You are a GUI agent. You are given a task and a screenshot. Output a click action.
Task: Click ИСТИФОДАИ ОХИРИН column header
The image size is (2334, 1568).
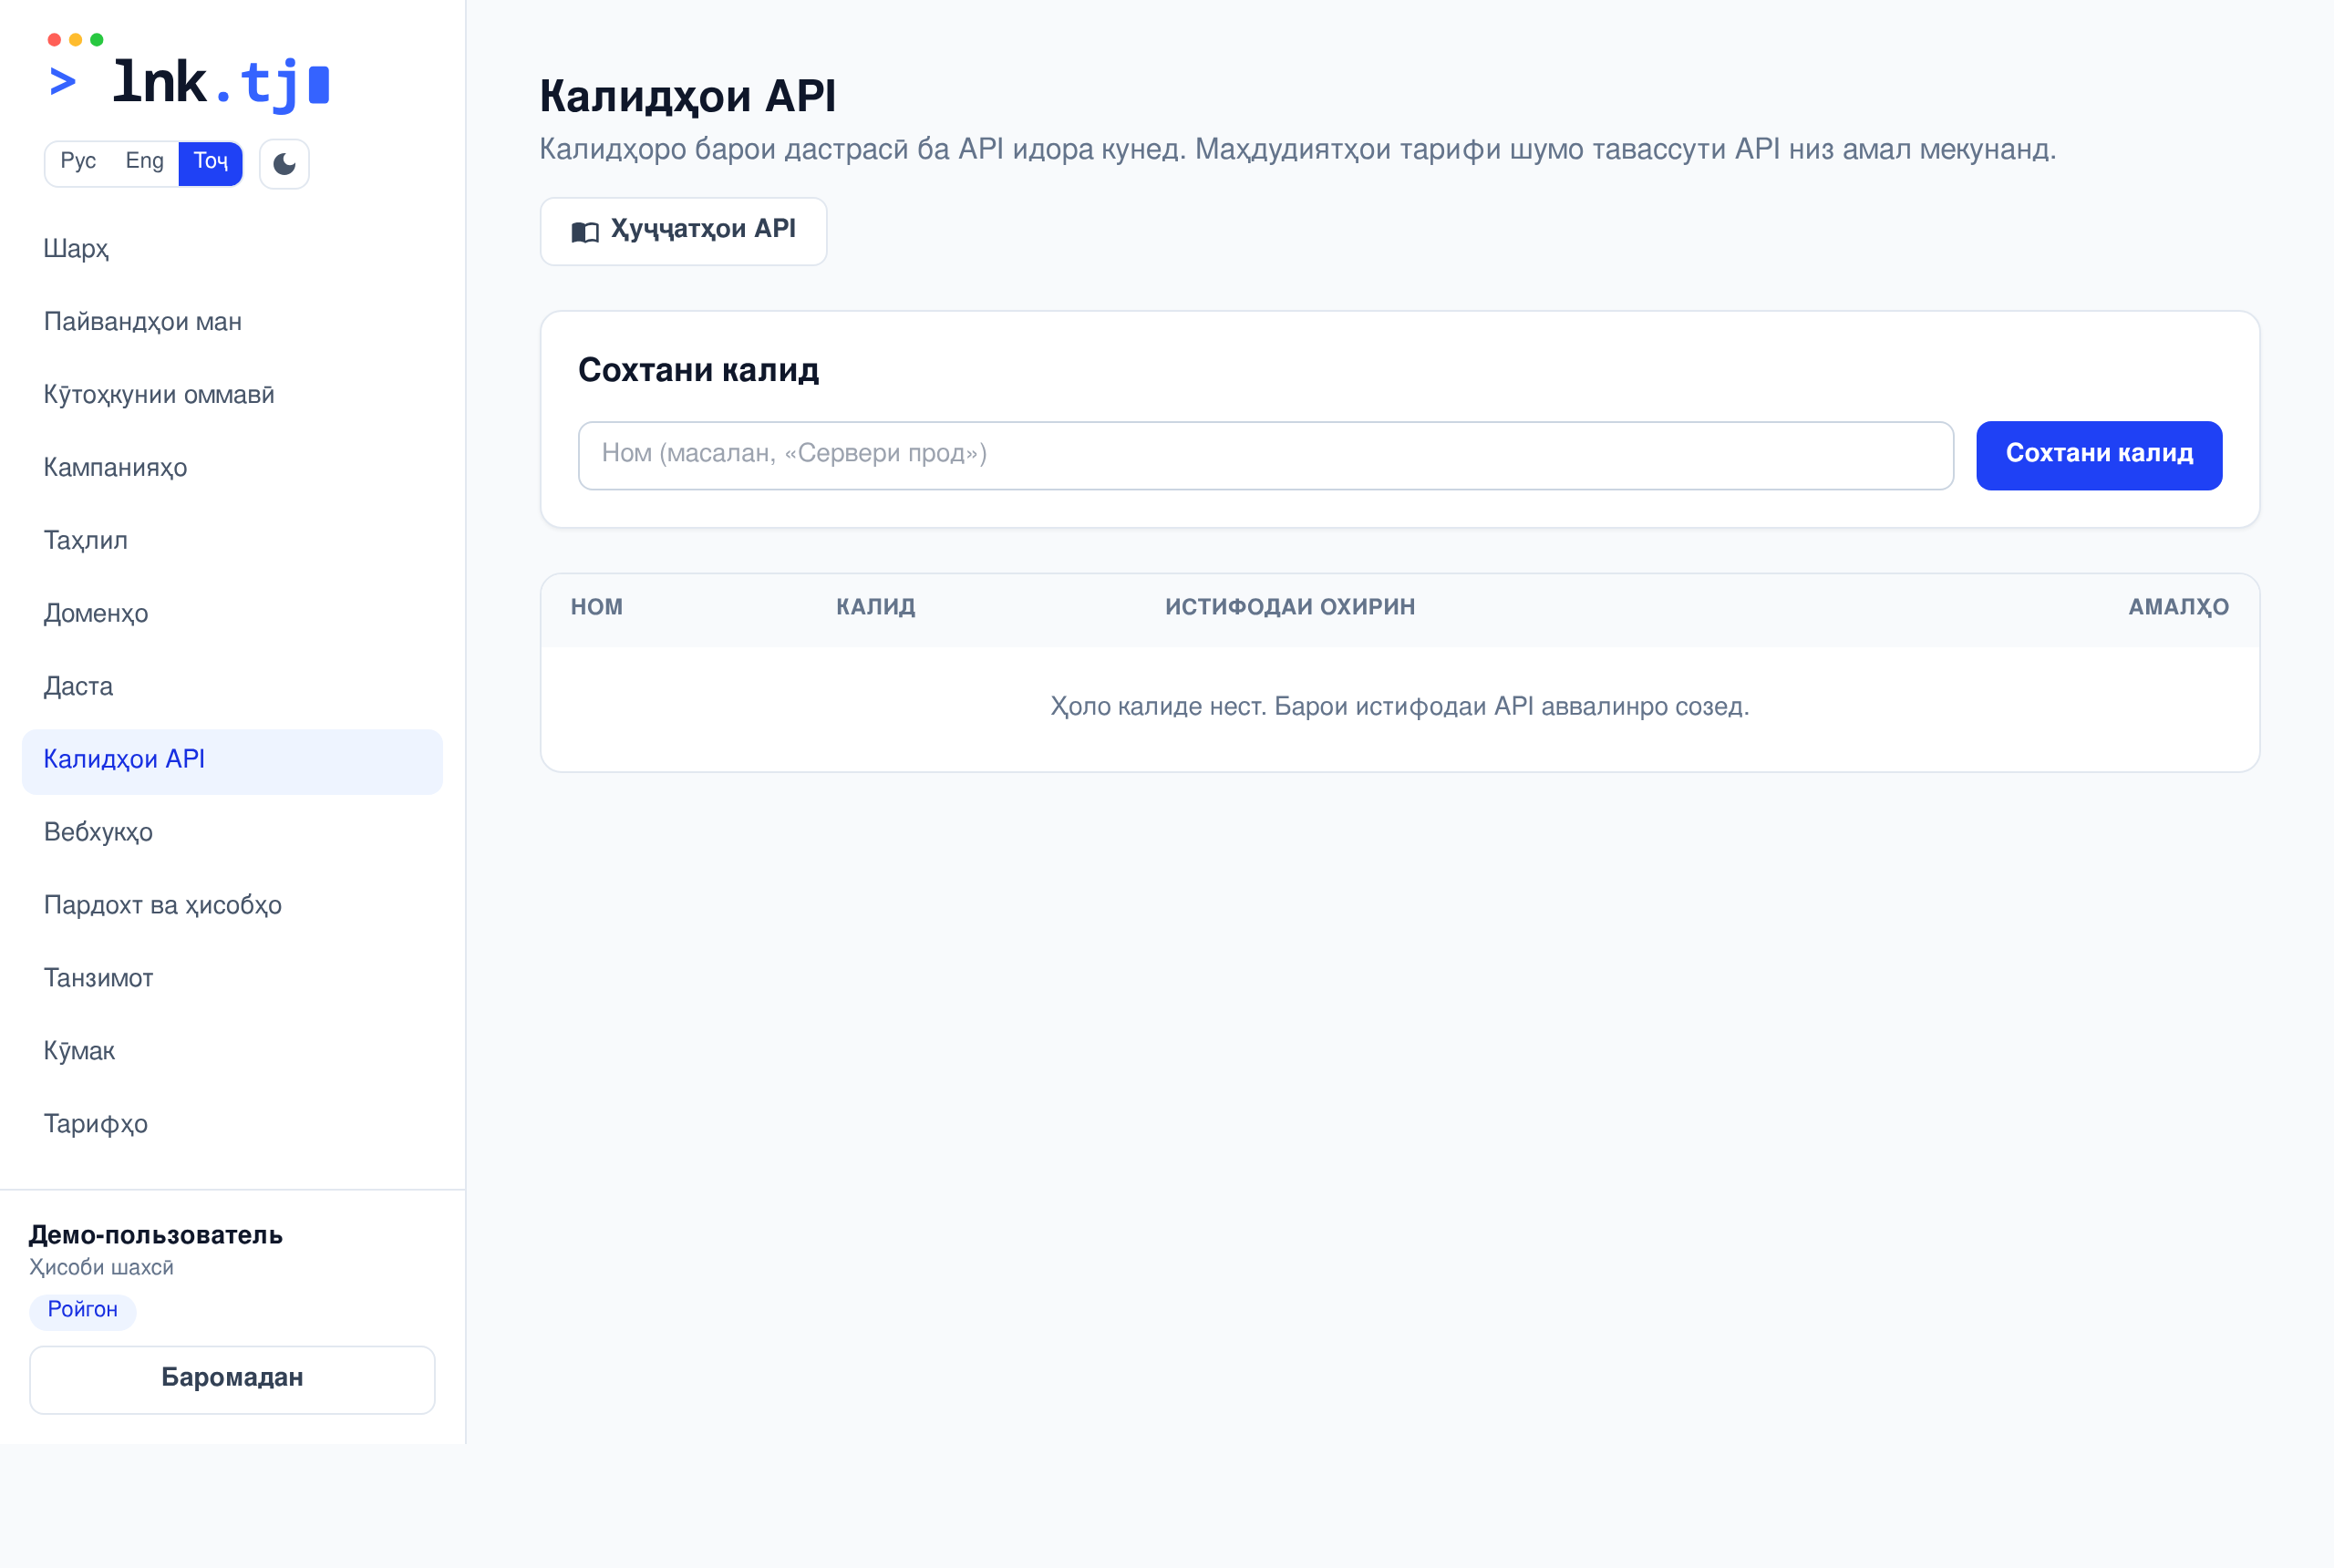click(x=1290, y=607)
